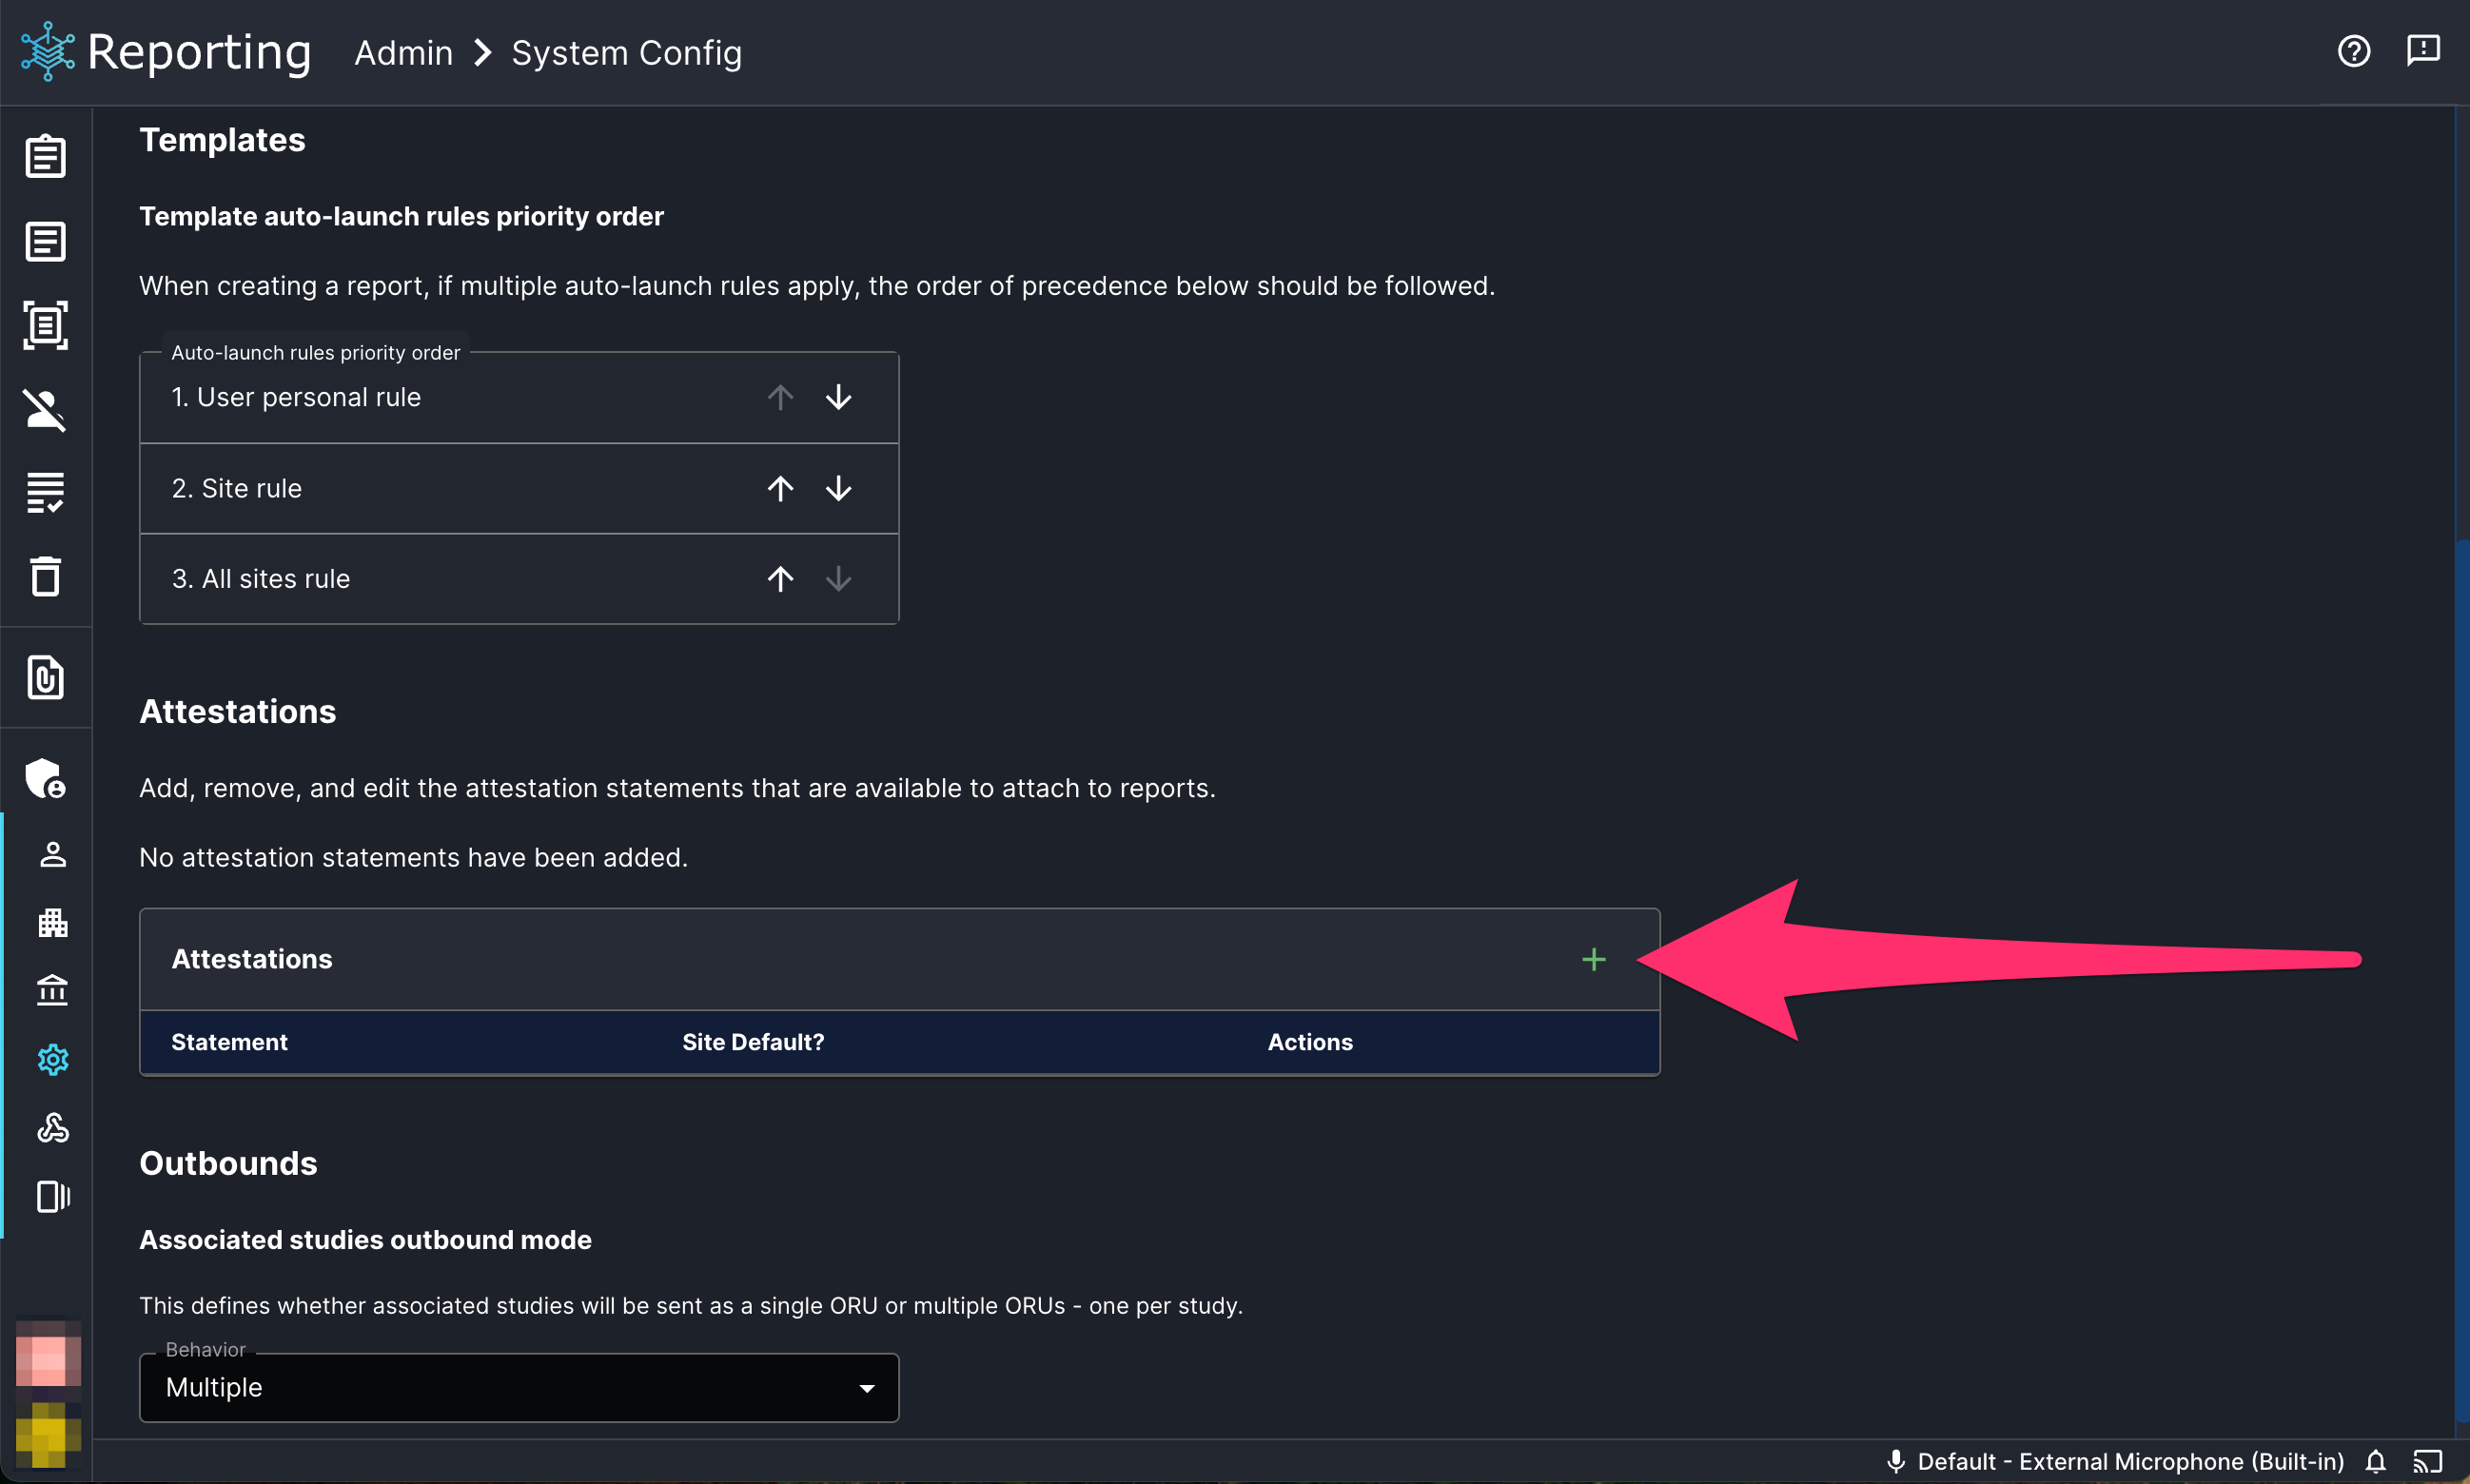Open the Behavior dropdown showing Multiple

coord(519,1388)
